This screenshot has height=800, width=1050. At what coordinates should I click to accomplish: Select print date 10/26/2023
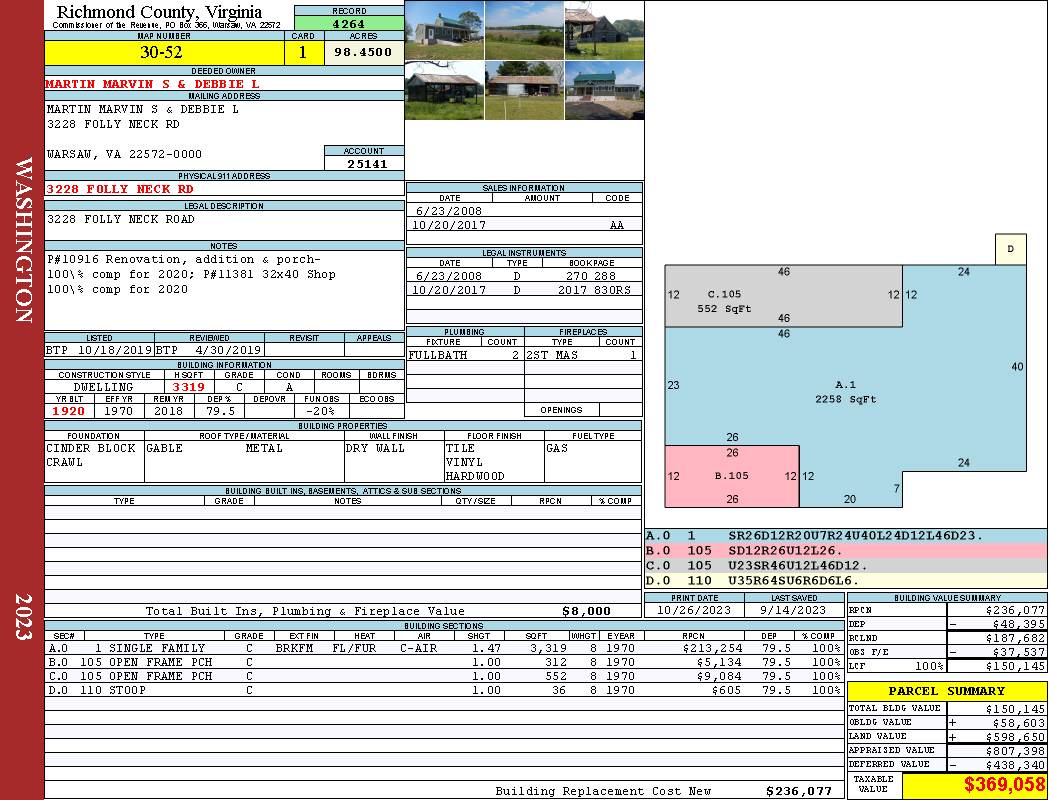click(693, 610)
